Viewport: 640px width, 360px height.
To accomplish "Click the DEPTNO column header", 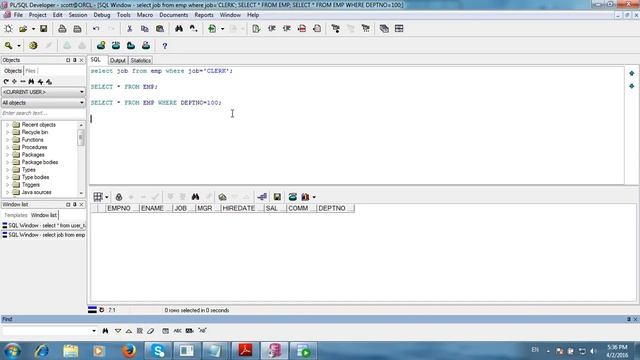I will click(x=336, y=208).
